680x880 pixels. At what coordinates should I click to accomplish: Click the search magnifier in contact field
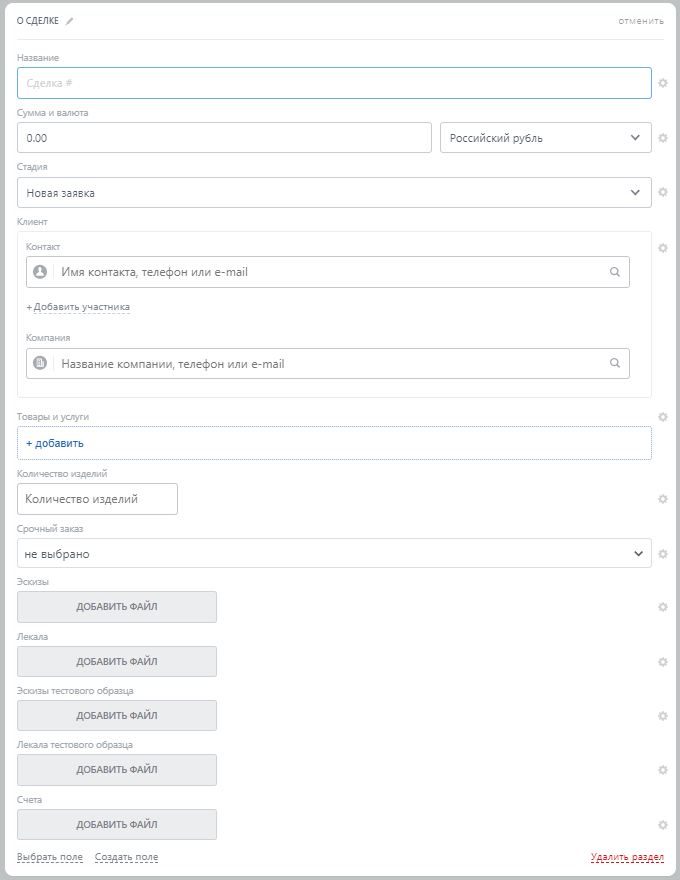[x=615, y=272]
